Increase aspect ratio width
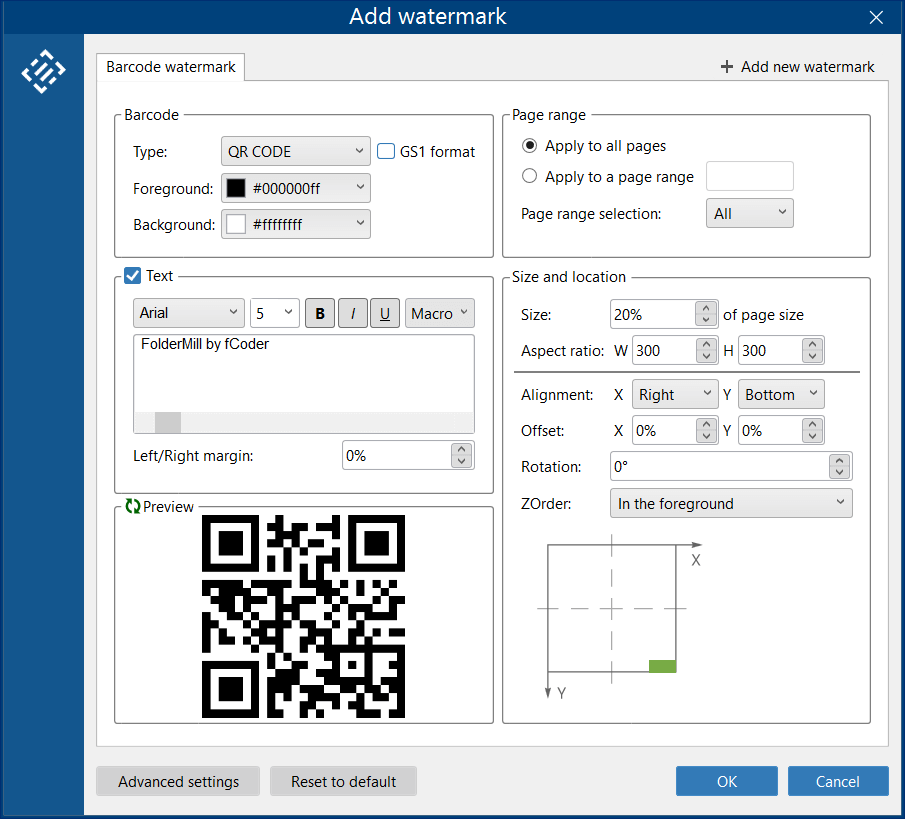This screenshot has width=905, height=819. [706, 344]
